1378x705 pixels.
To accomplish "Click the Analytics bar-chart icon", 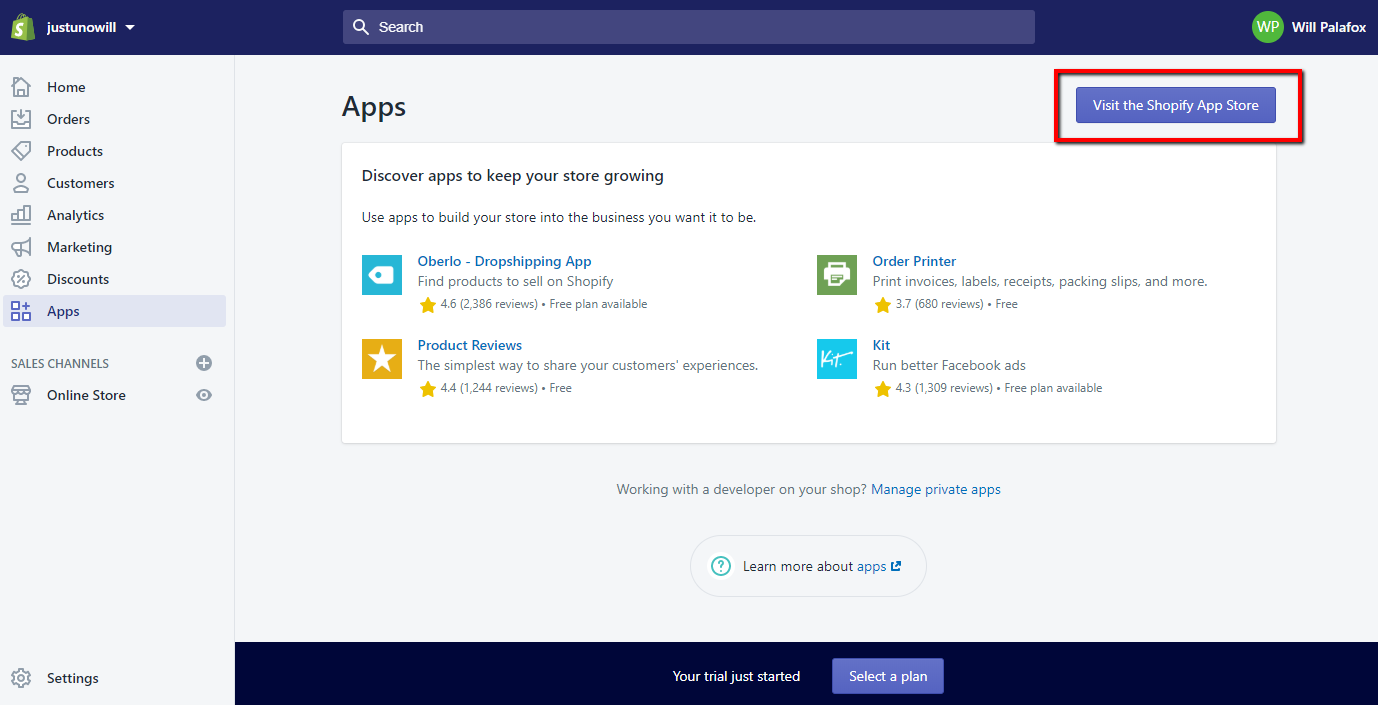I will coord(22,215).
